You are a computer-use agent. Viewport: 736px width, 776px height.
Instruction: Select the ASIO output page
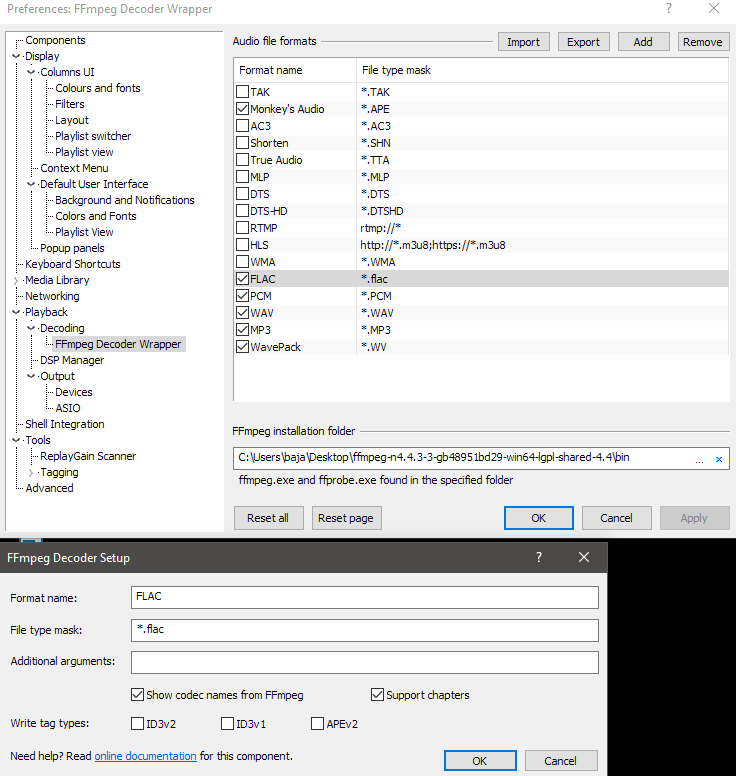(x=68, y=408)
